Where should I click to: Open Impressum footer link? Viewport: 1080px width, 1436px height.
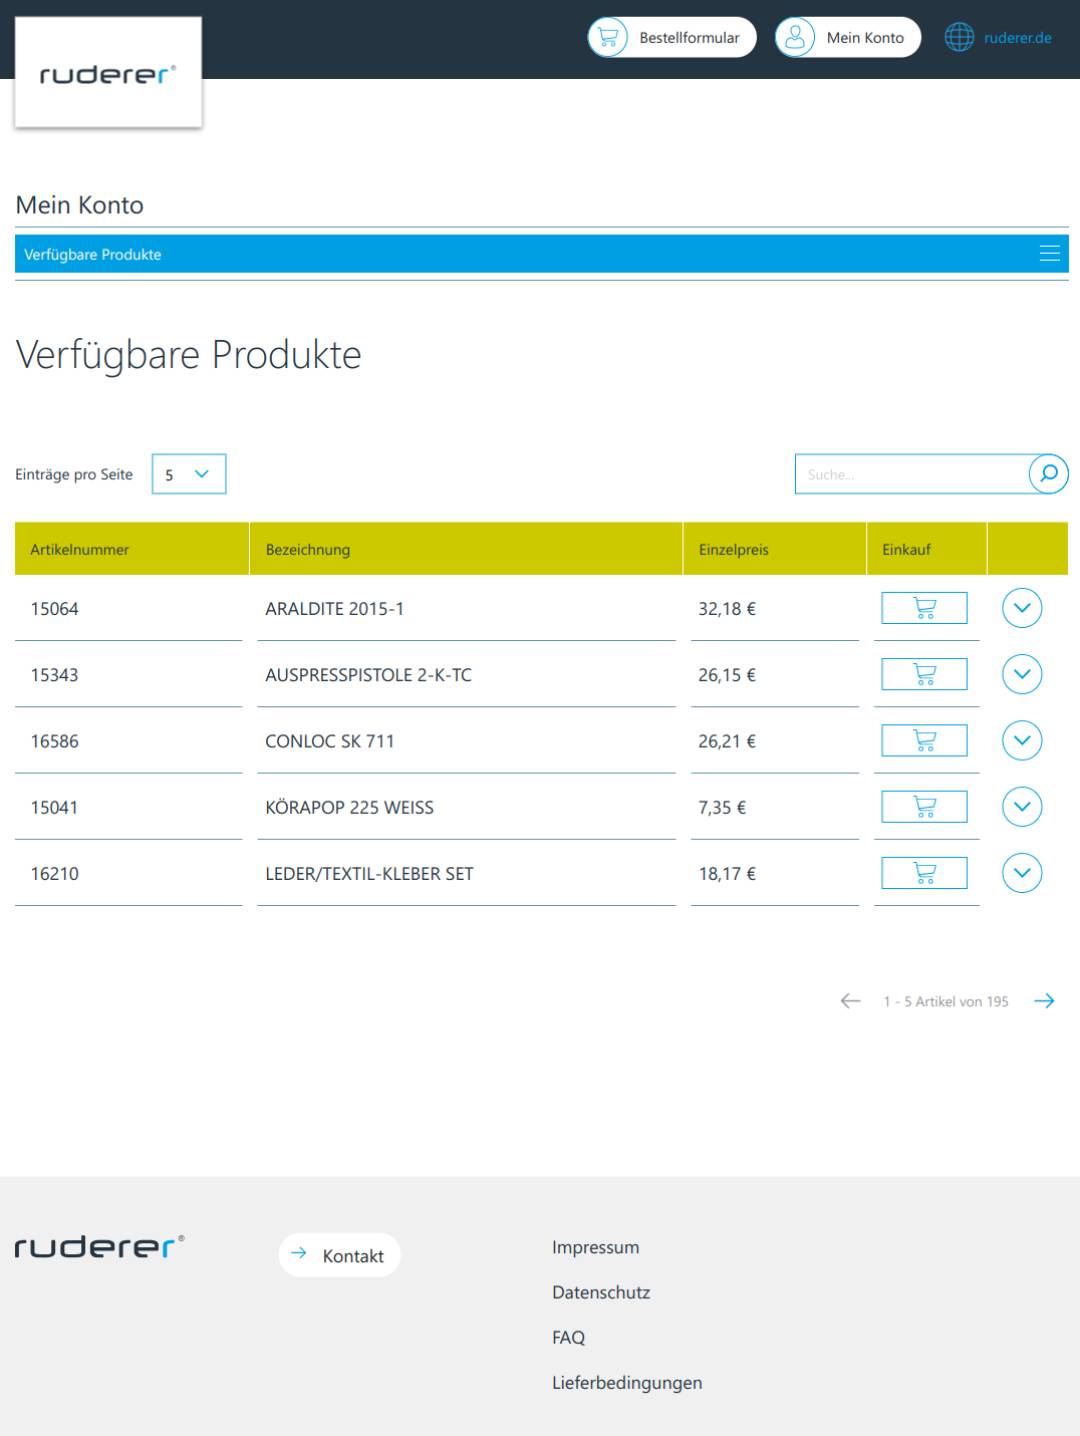pos(595,1247)
